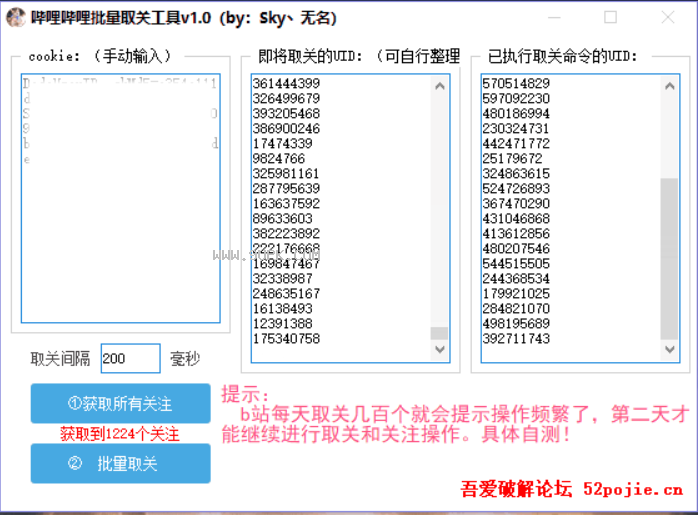Screen dimensions: 698x515
Task: Select UID 324863615 in executed list
Action: [x=516, y=174]
